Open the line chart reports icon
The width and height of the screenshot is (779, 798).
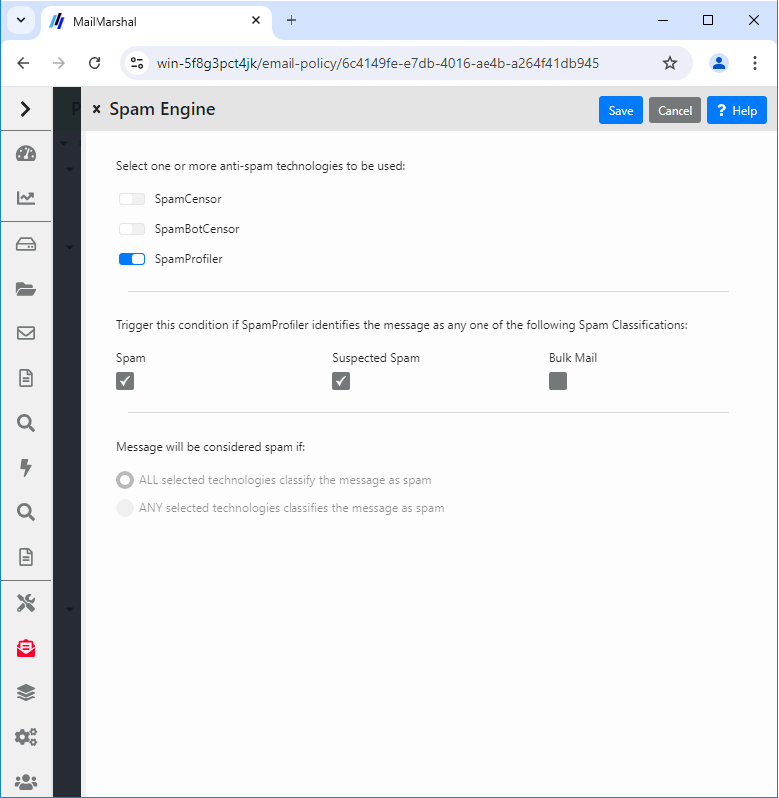point(26,198)
